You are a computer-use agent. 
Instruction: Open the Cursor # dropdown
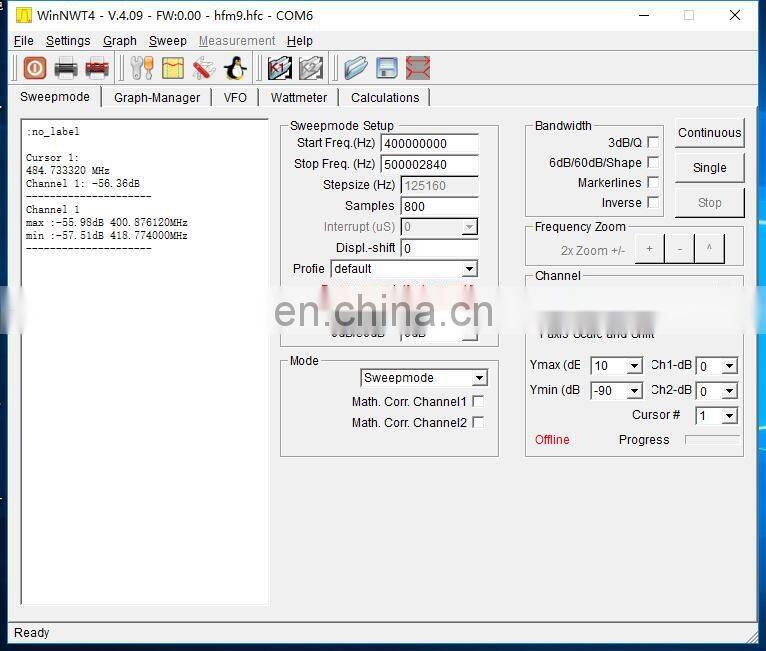(729, 416)
